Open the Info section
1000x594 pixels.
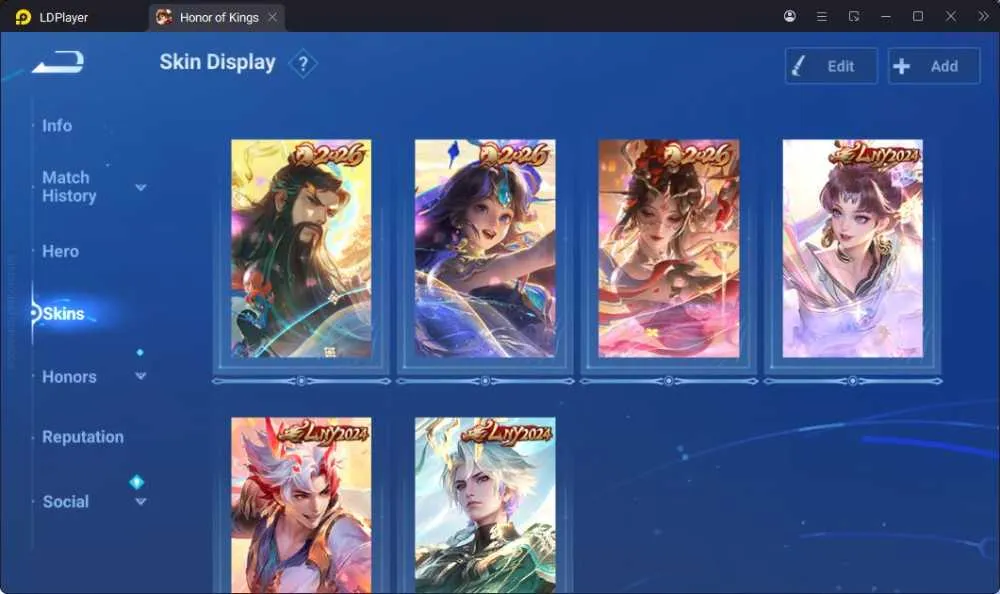click(57, 126)
